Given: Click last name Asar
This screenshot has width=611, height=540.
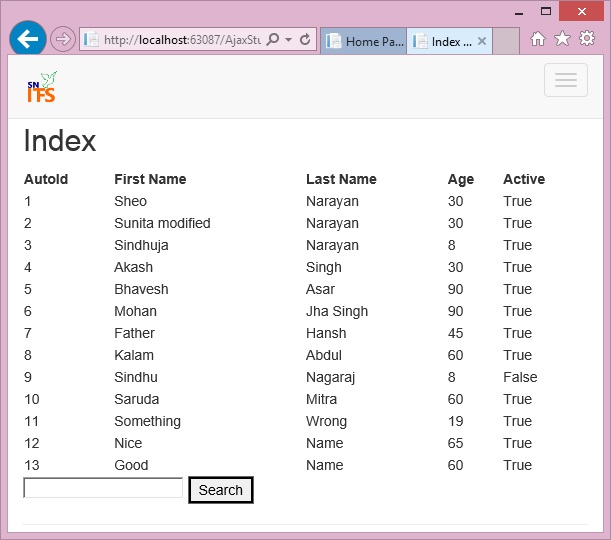Looking at the screenshot, I should (x=320, y=289).
